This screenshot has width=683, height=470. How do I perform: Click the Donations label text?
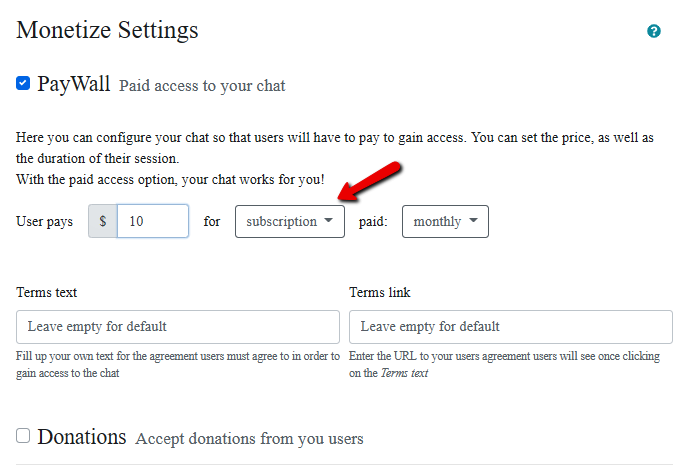82,437
